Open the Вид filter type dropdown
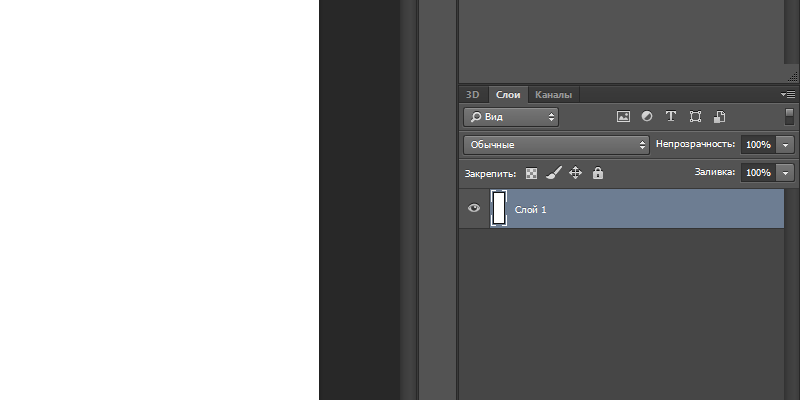 point(510,117)
